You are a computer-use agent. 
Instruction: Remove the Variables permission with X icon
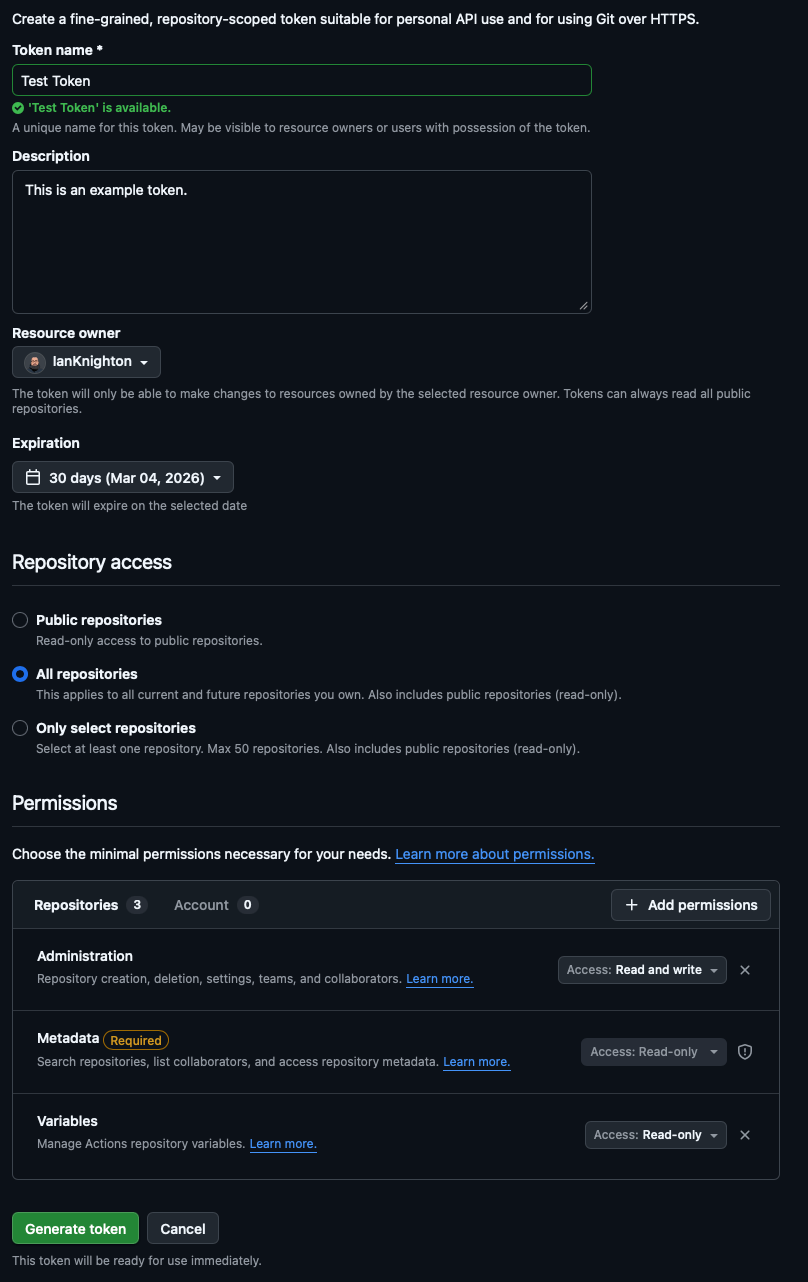click(745, 1135)
